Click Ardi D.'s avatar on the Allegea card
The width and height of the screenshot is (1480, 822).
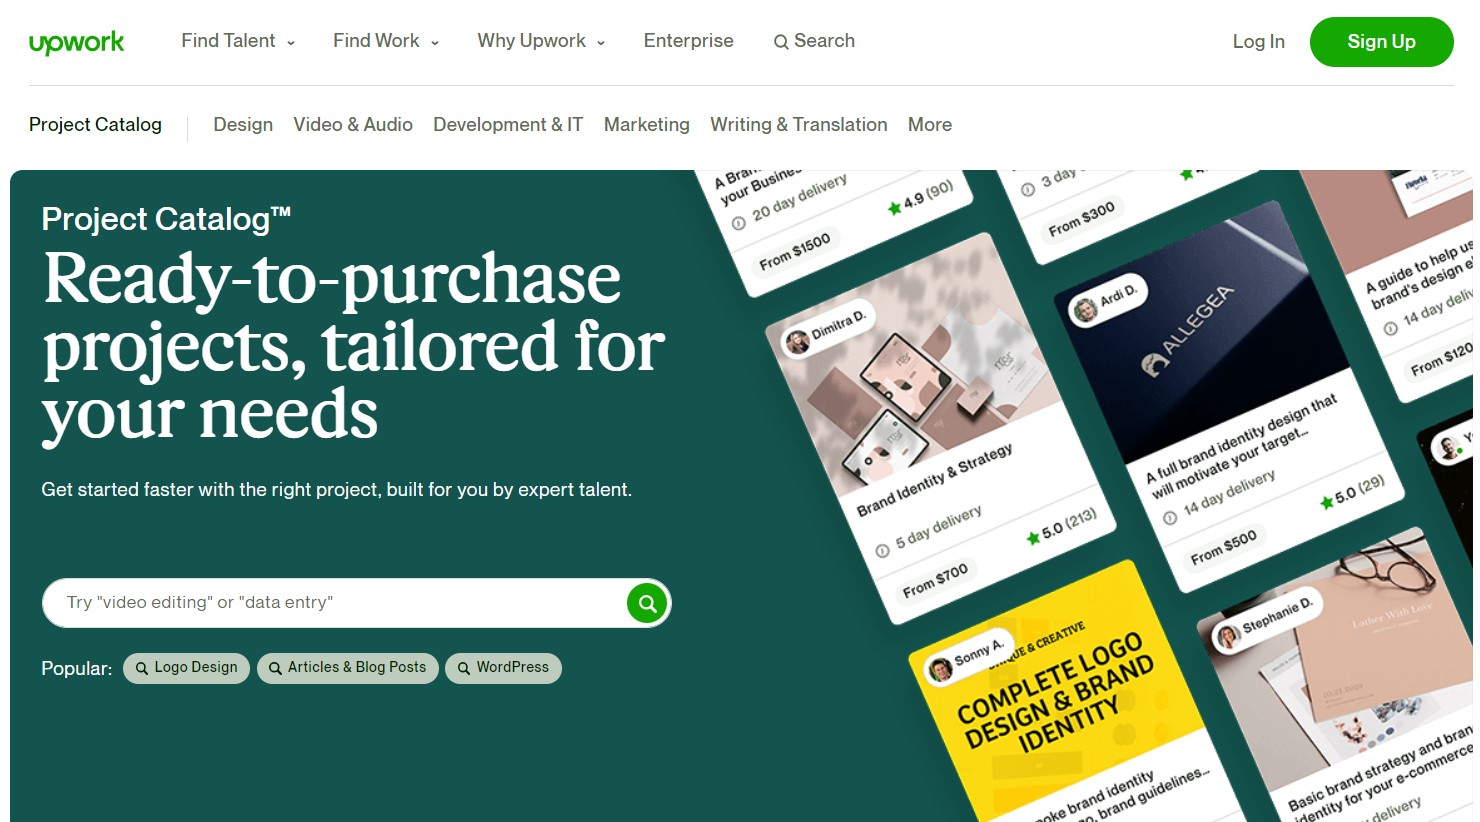click(x=1085, y=310)
